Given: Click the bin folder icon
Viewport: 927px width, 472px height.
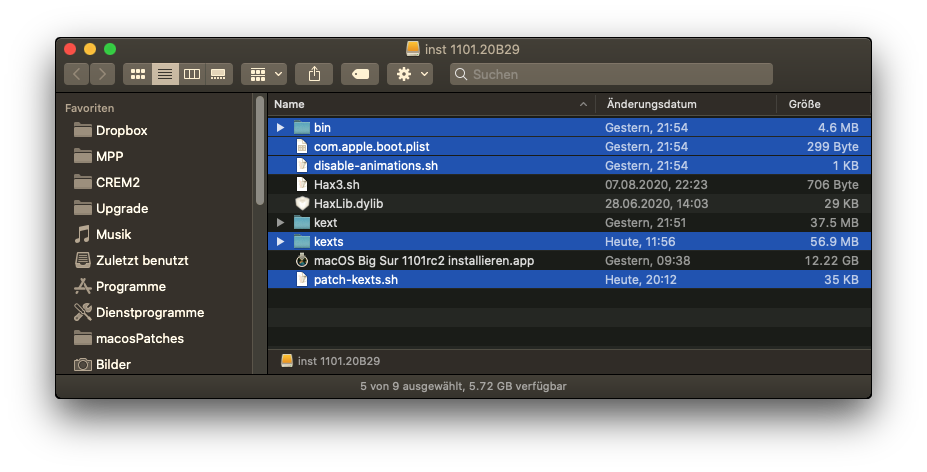Looking at the screenshot, I should (x=302, y=127).
